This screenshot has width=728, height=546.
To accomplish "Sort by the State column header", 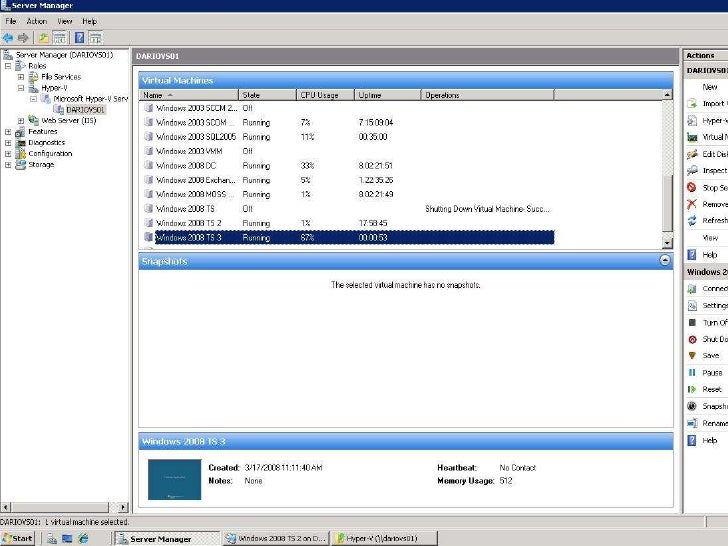I will pos(267,95).
